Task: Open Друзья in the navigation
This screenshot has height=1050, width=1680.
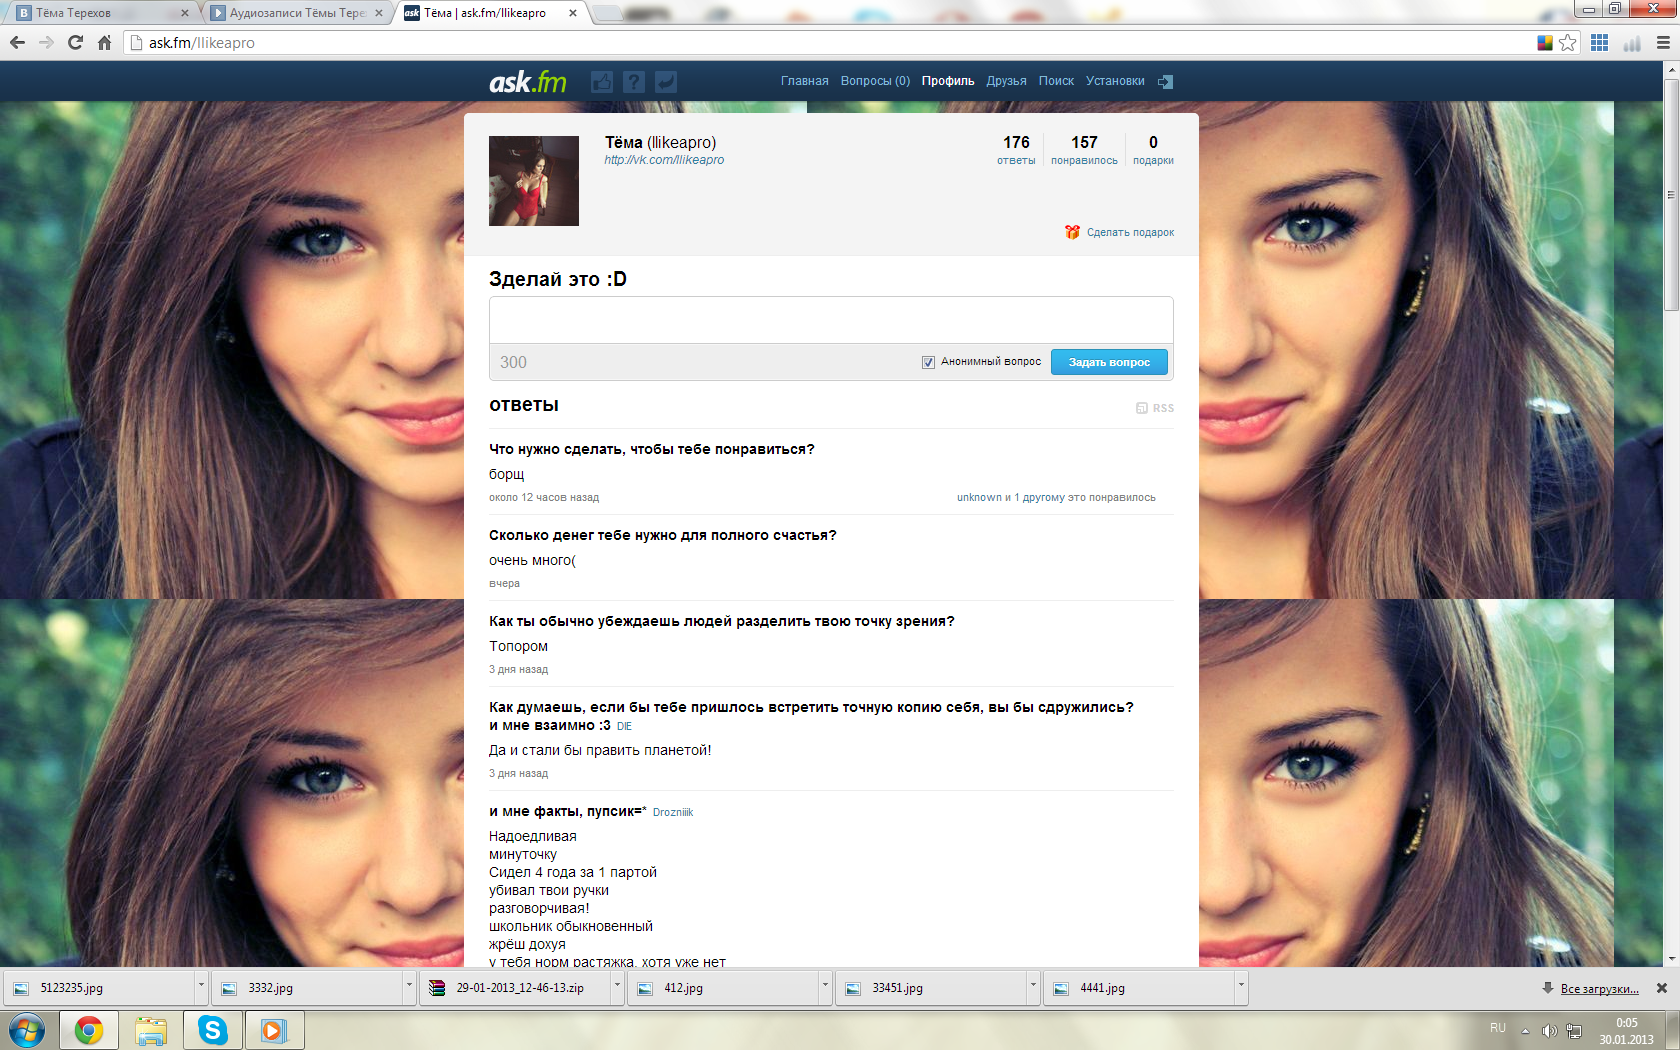Action: [x=1006, y=81]
